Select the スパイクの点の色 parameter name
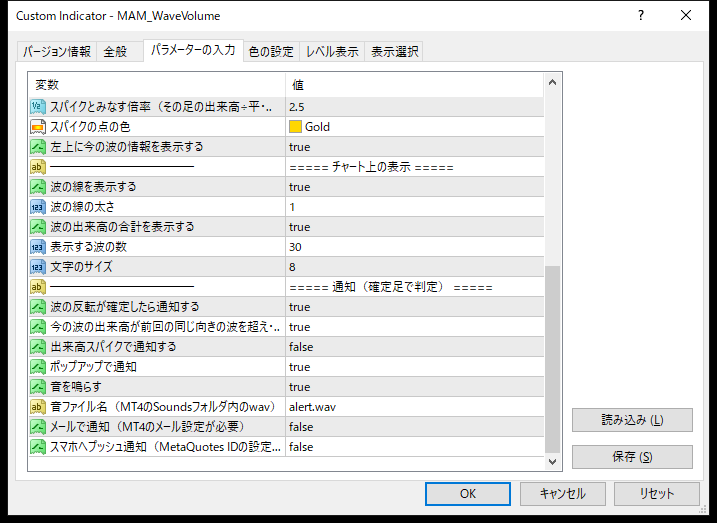This screenshot has width=717, height=523. point(90,127)
